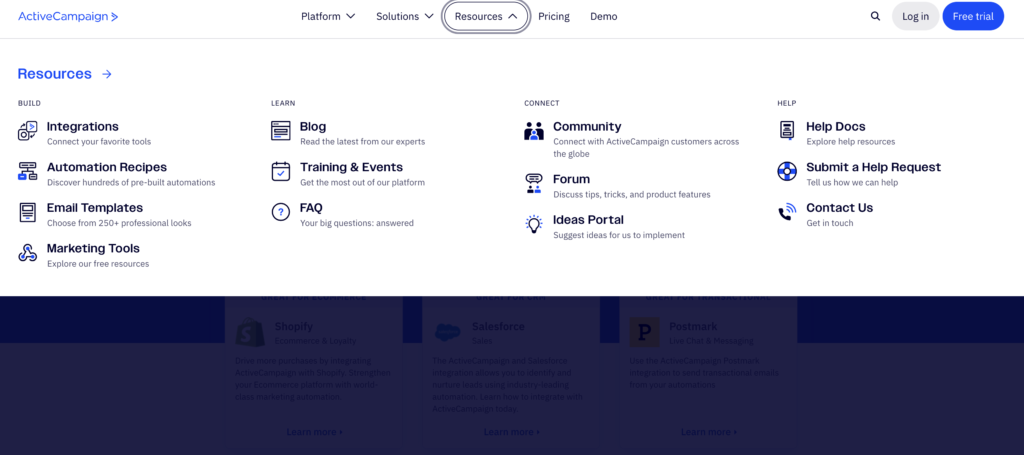Click the Contact Us phone icon
This screenshot has height=455, width=1024.
pos(787,212)
